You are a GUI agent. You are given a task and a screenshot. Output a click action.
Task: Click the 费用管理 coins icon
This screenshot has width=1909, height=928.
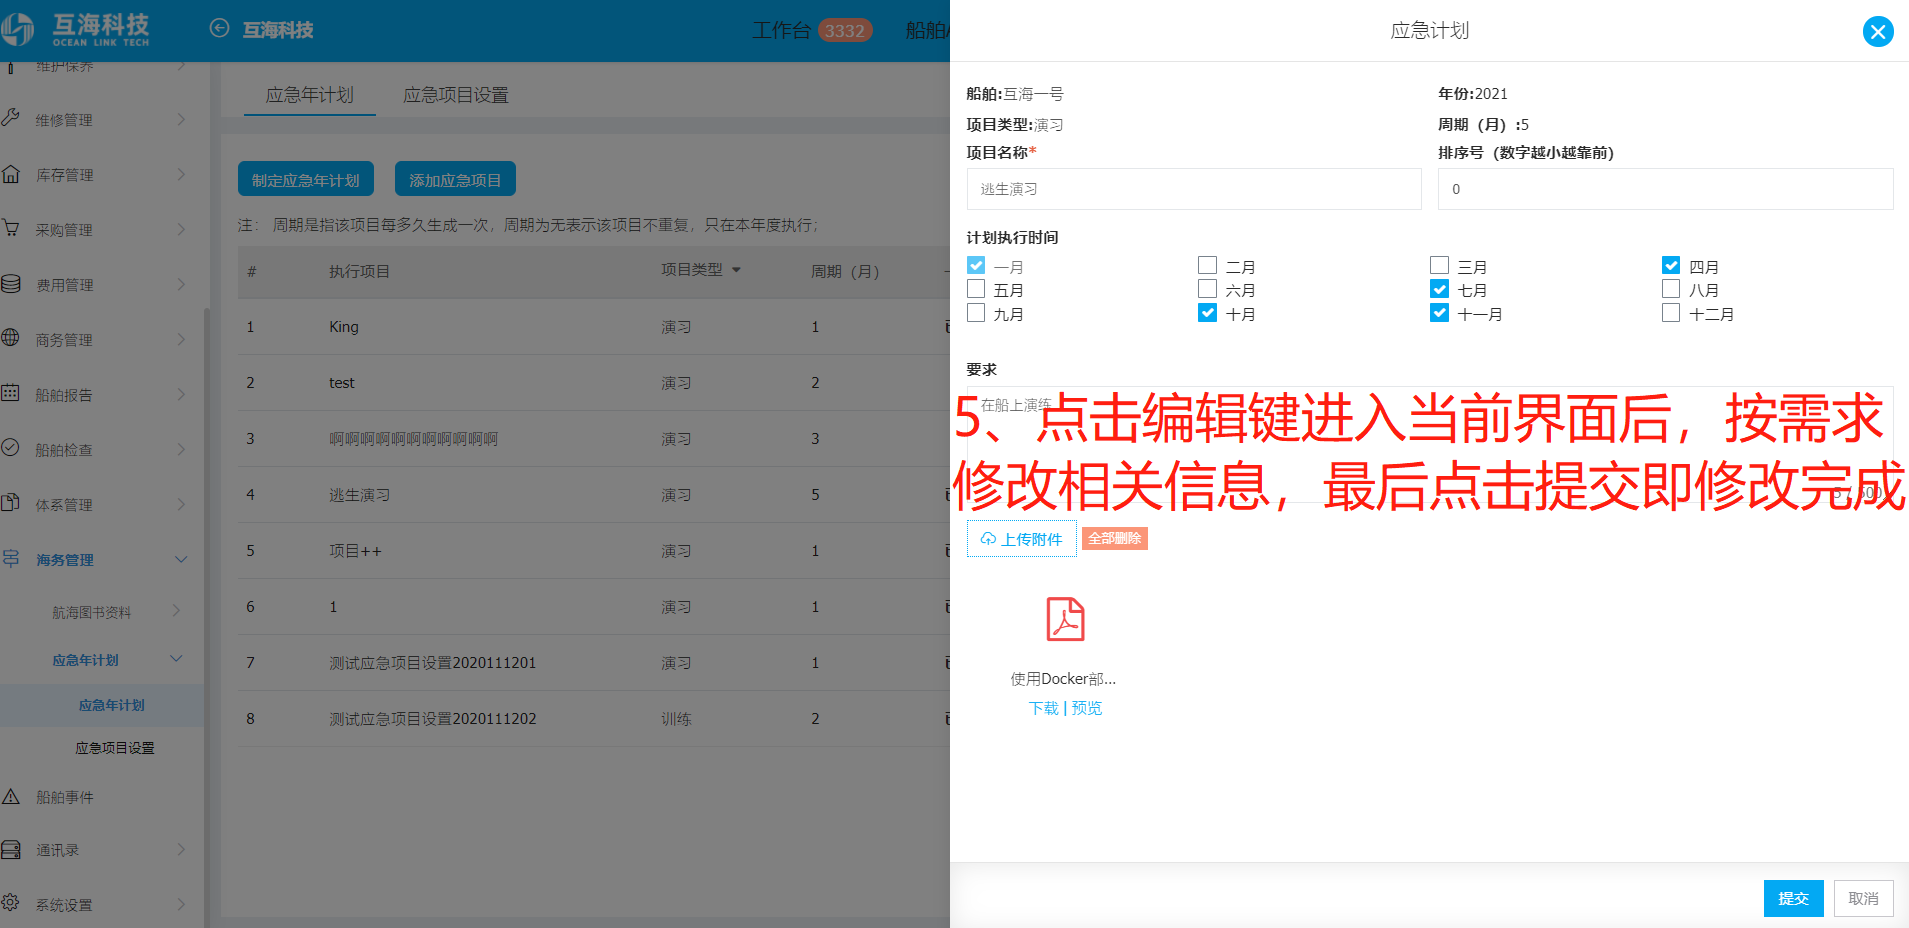pos(11,283)
